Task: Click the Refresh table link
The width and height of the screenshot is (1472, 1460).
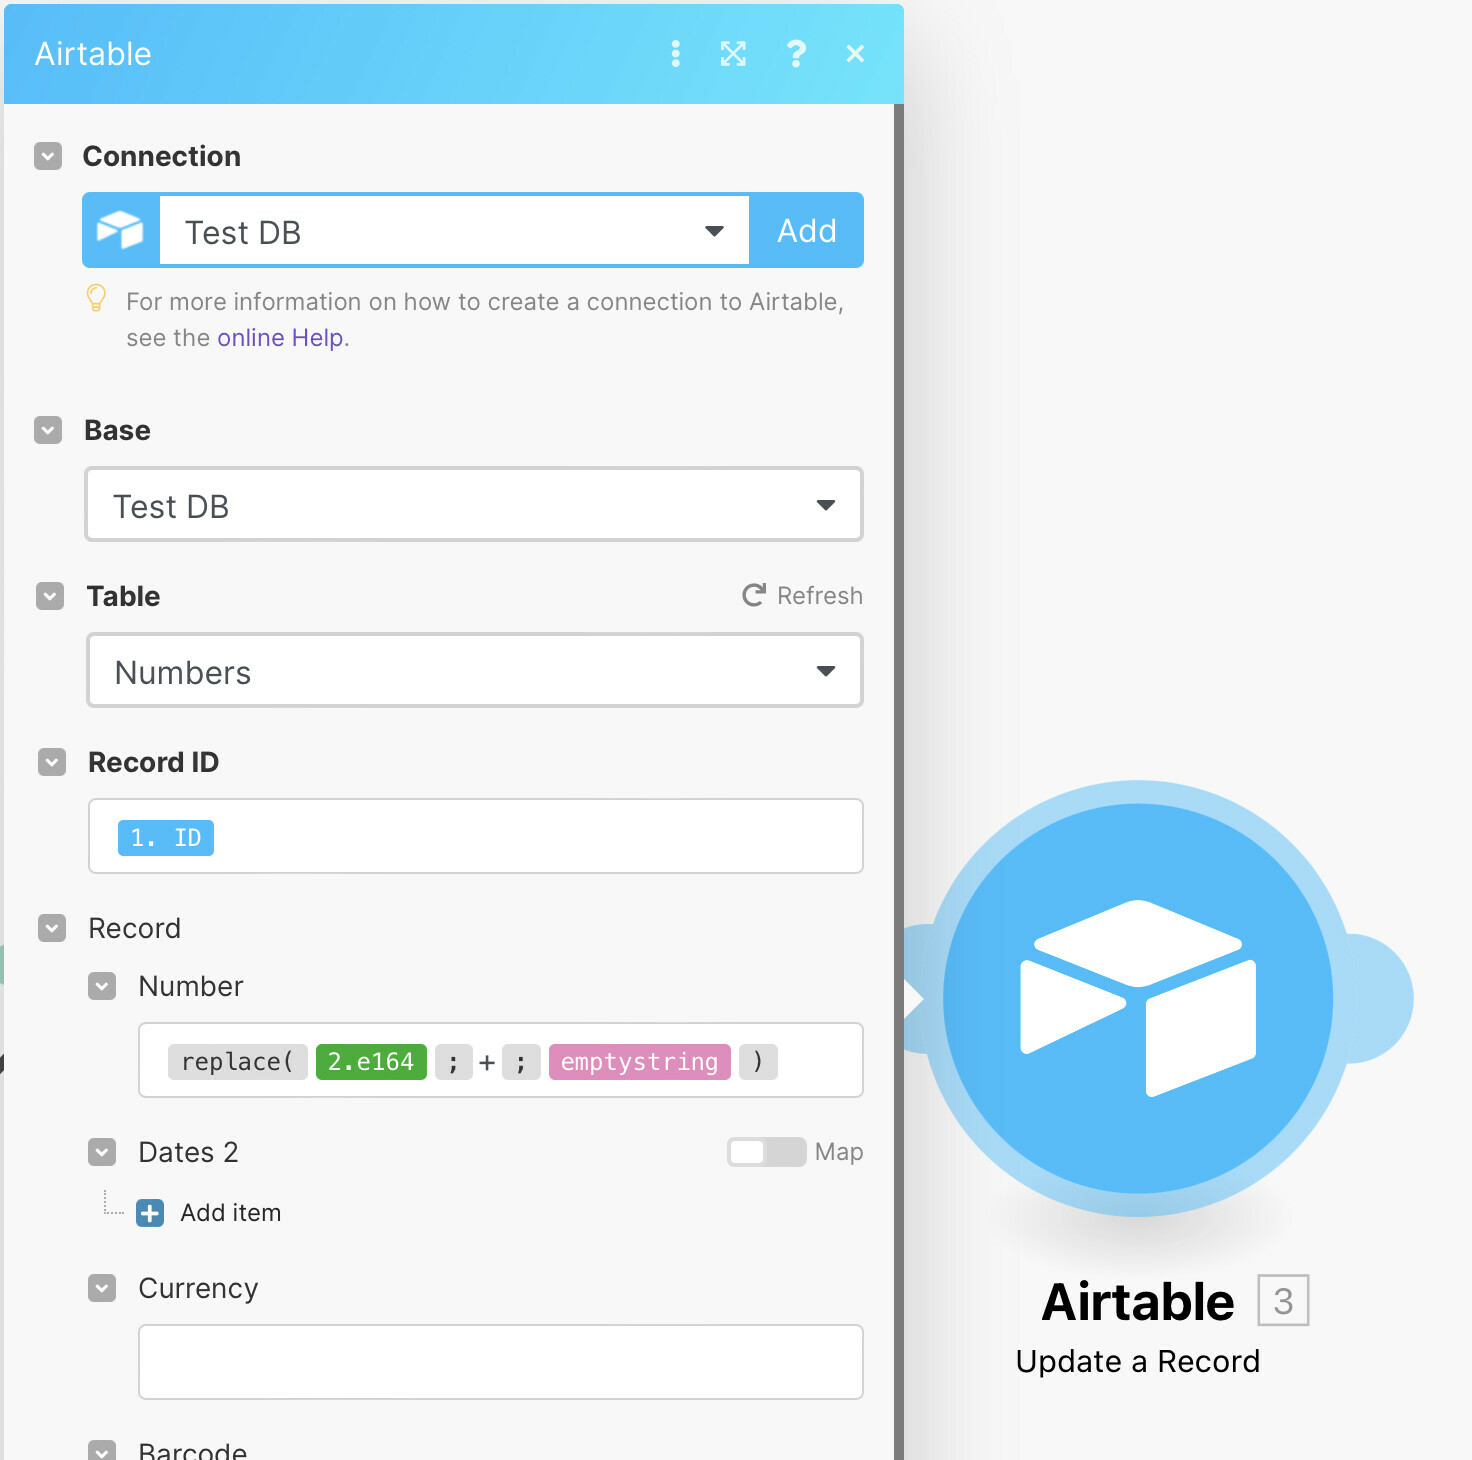Action: 802,596
